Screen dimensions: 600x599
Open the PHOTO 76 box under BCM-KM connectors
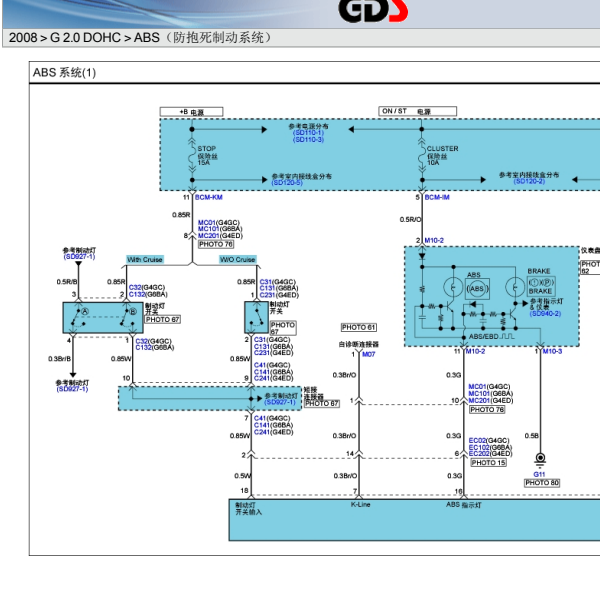[x=216, y=244]
